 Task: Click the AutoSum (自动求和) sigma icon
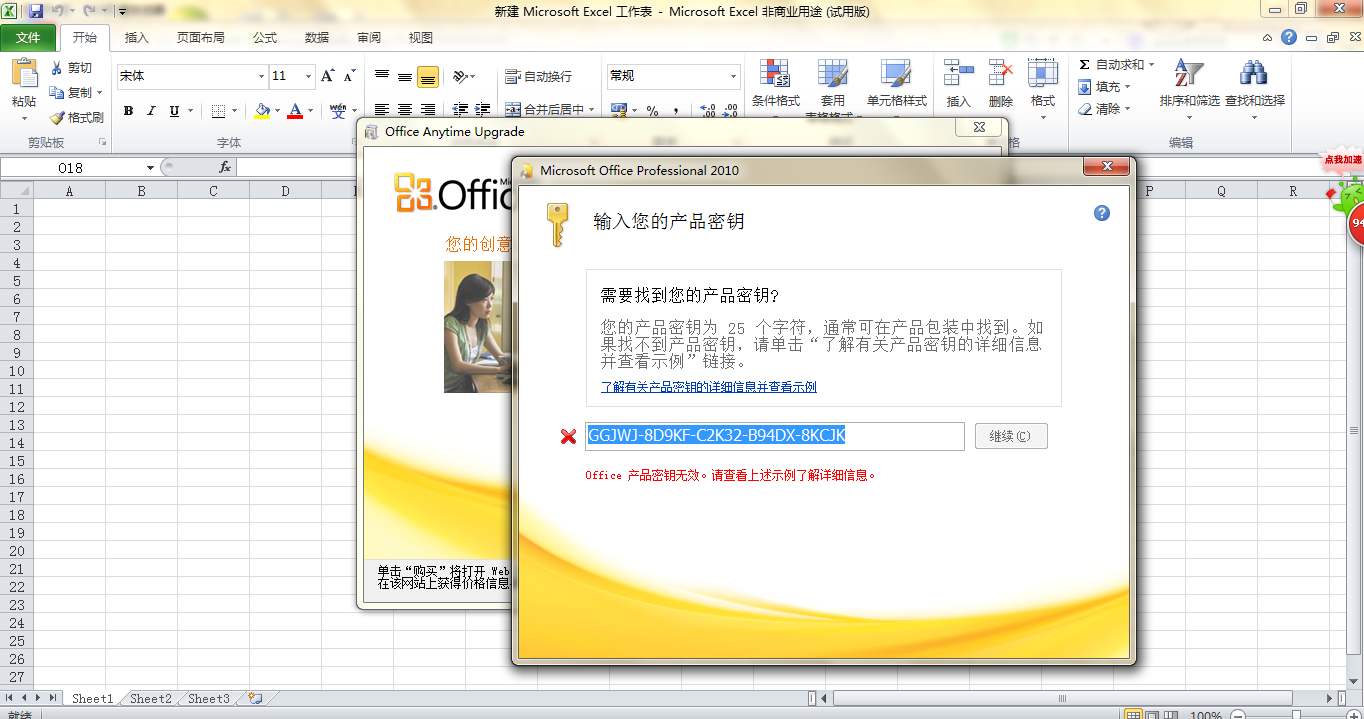pos(1085,65)
